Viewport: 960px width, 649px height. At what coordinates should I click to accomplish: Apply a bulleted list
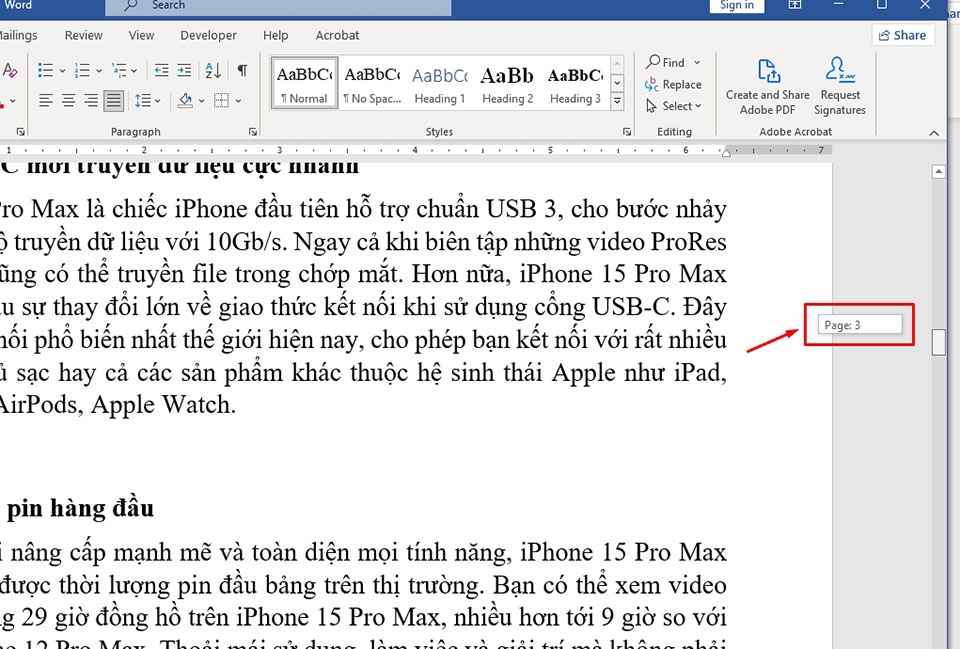tap(45, 70)
